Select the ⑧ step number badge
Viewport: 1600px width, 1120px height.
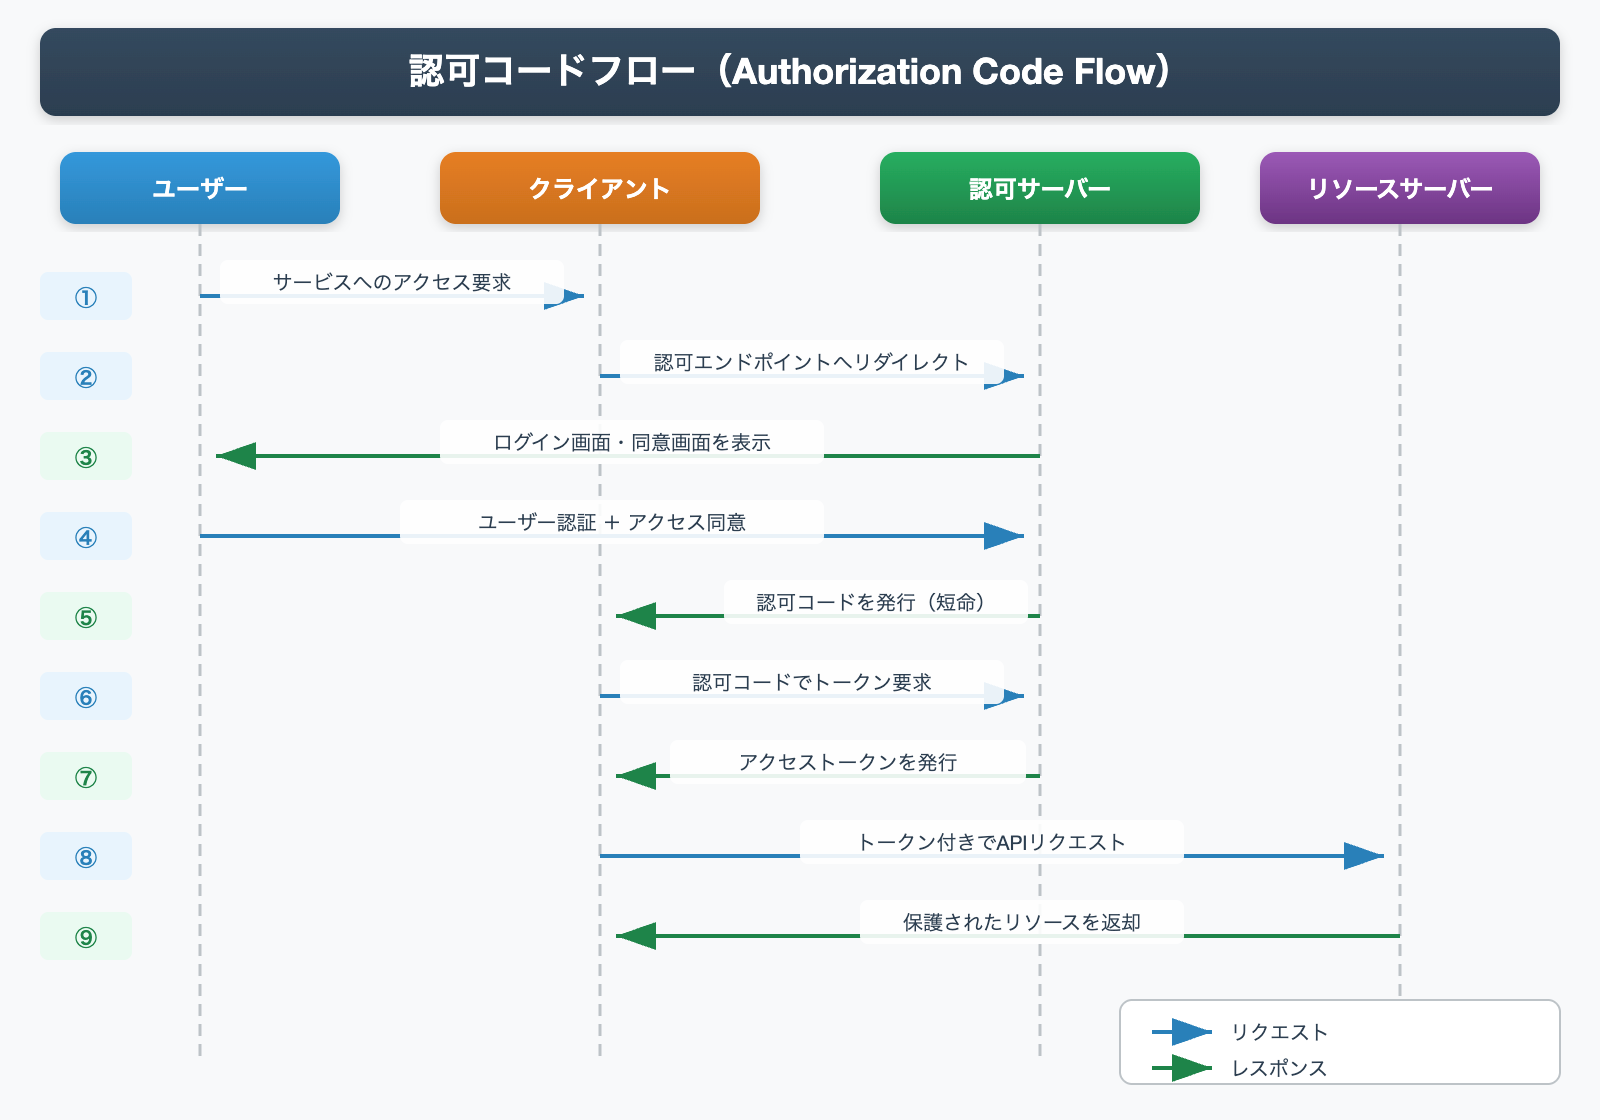[x=85, y=856]
